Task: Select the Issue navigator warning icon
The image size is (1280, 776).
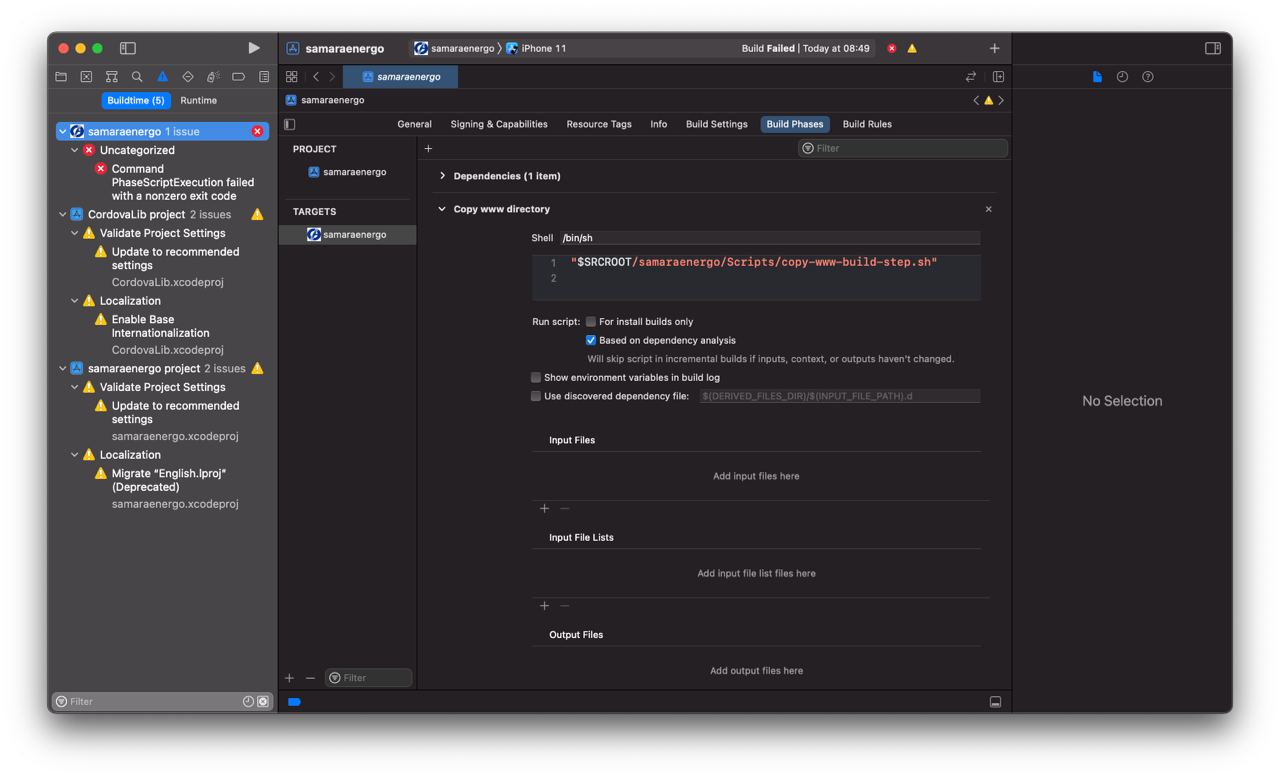Action: point(162,77)
